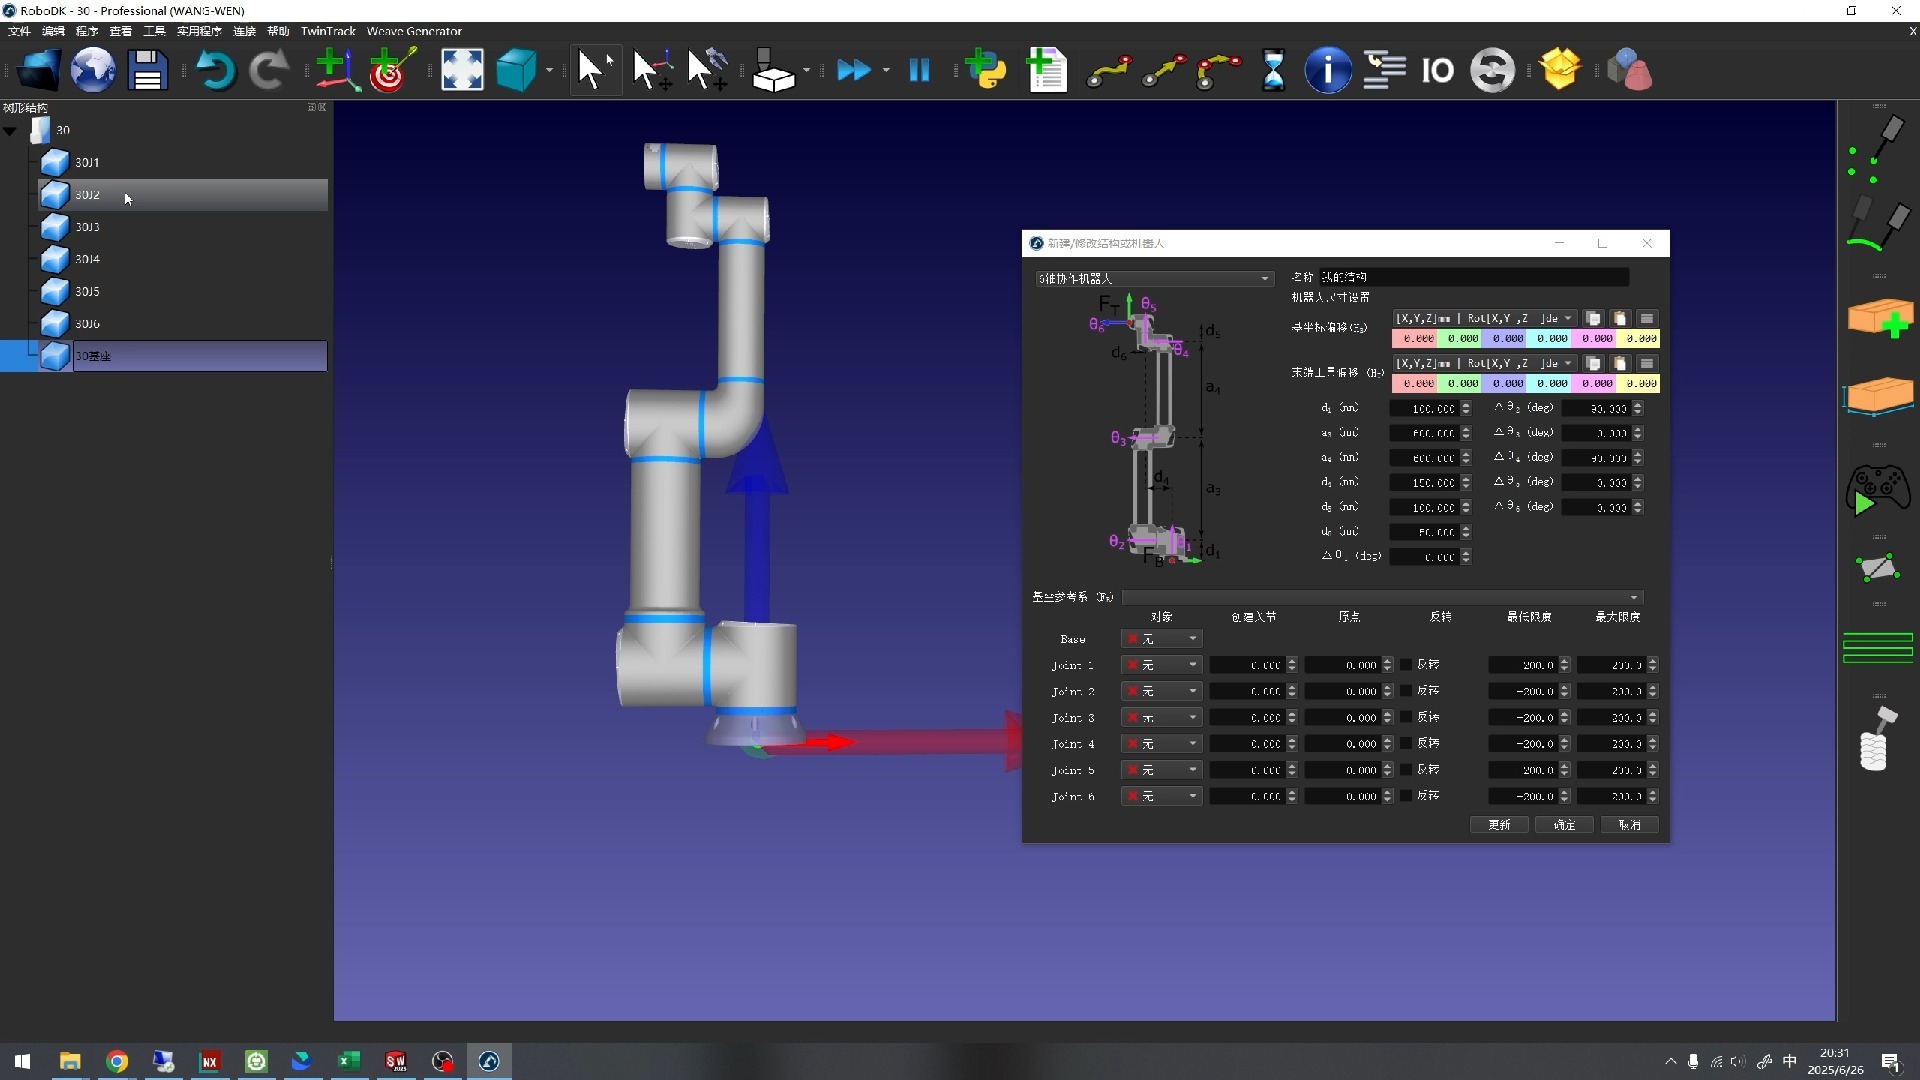Click the Fit all view icon
Viewport: 1920px width, 1080px height.
(x=462, y=71)
